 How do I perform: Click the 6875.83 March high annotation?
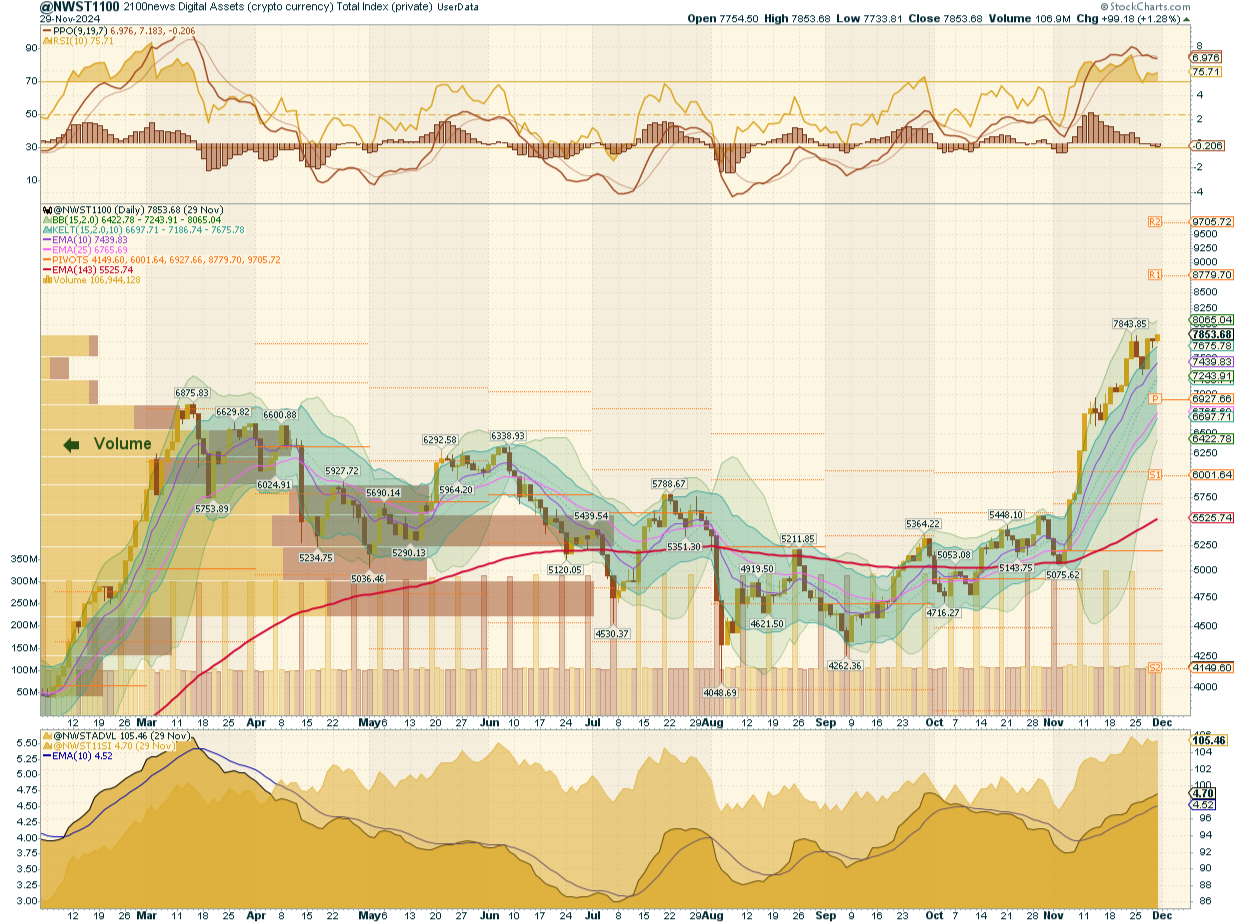pyautogui.click(x=191, y=393)
